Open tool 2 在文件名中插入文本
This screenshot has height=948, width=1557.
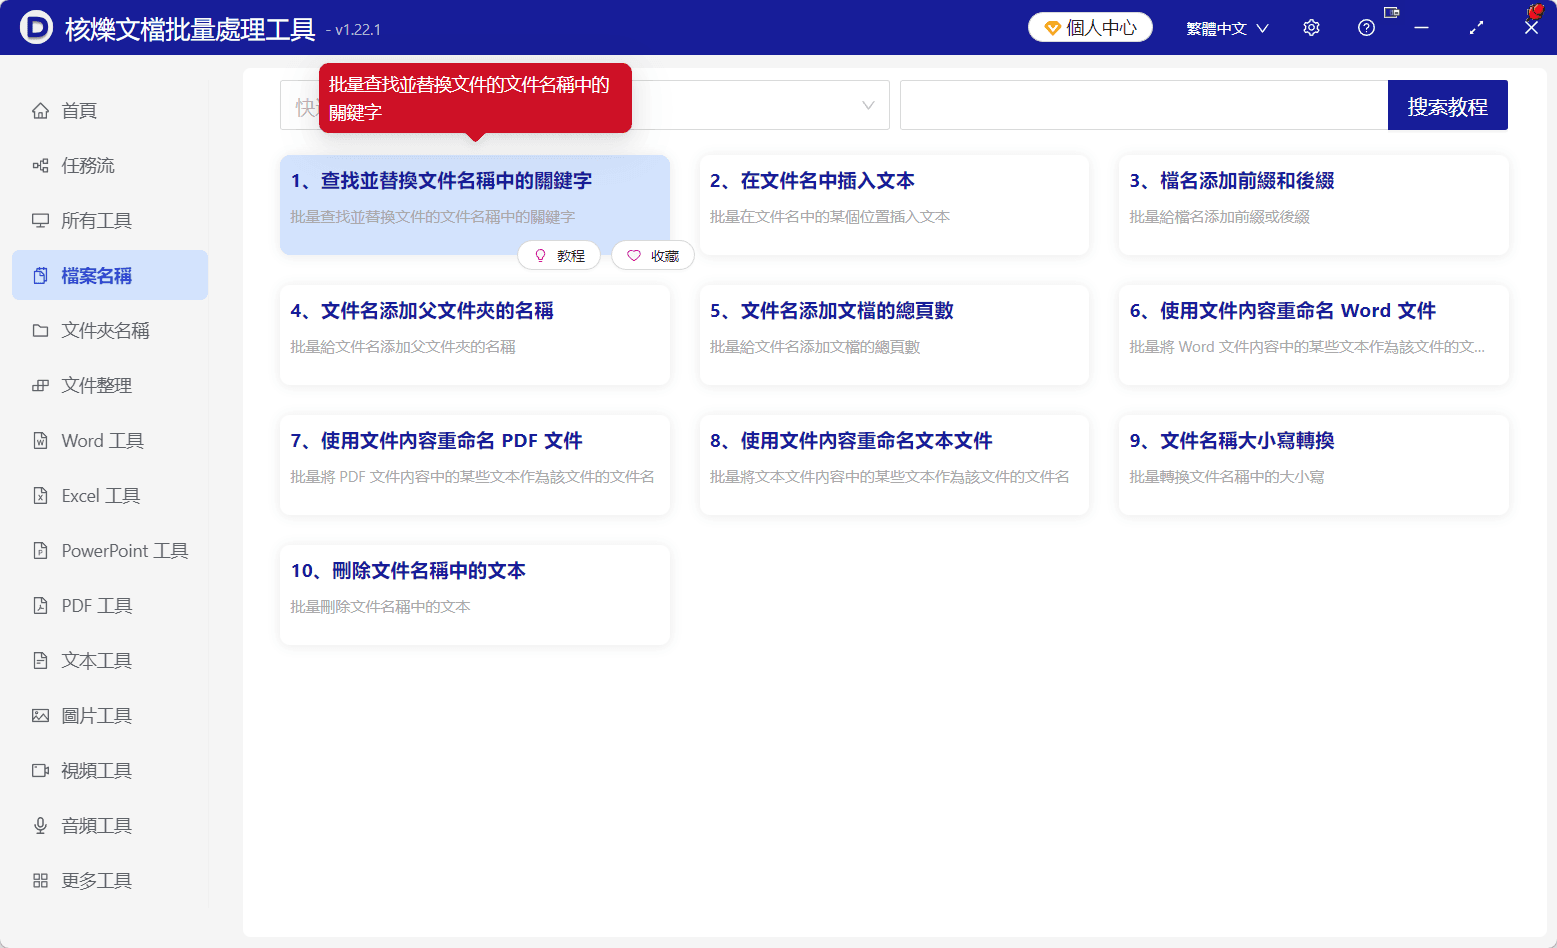(x=894, y=205)
